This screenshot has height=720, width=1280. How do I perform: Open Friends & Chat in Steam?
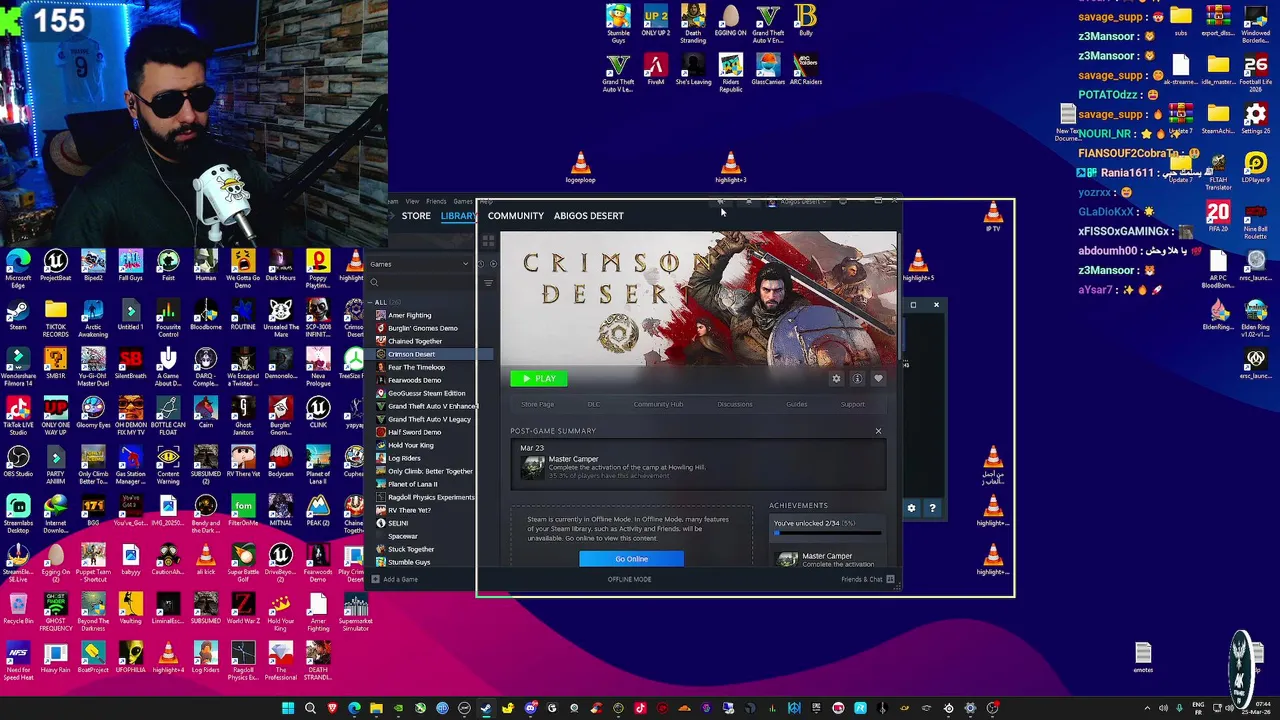click(867, 579)
